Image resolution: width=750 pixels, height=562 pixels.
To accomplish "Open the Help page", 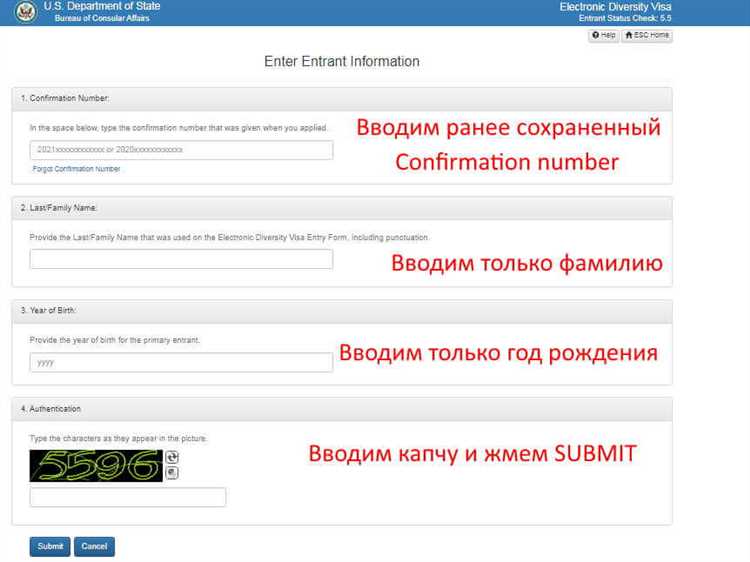I will pos(603,35).
